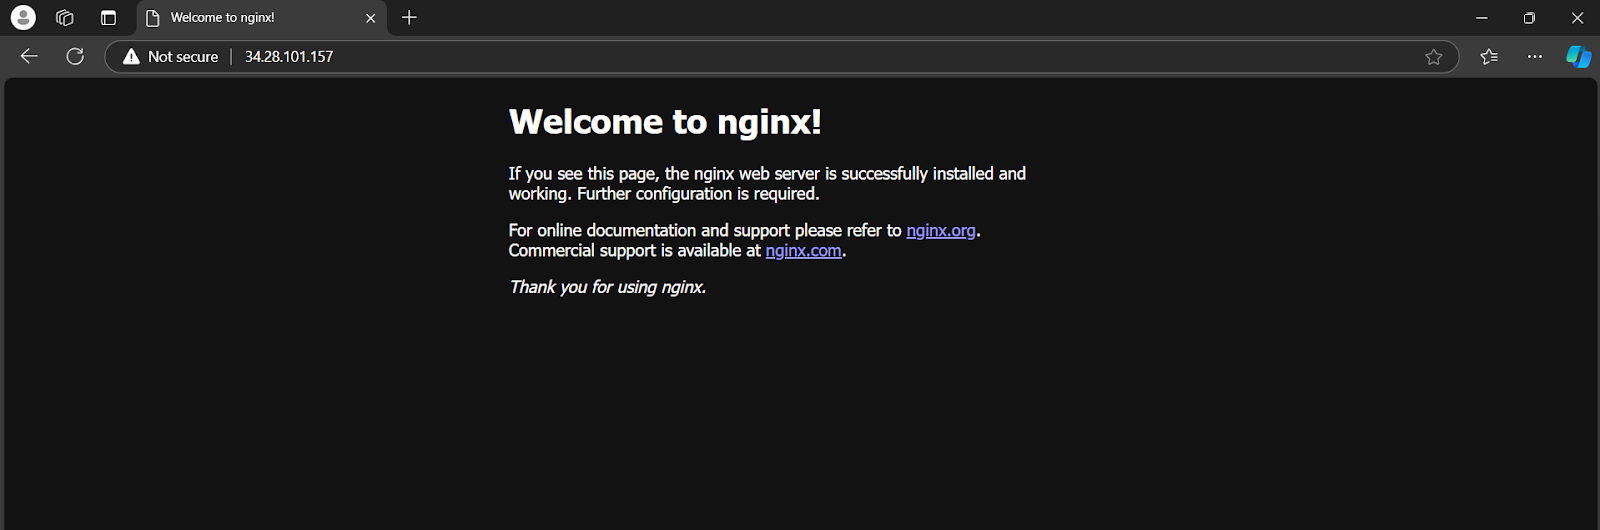Click the Thank you for using nginx. text
The image size is (1600, 530).
pos(608,287)
